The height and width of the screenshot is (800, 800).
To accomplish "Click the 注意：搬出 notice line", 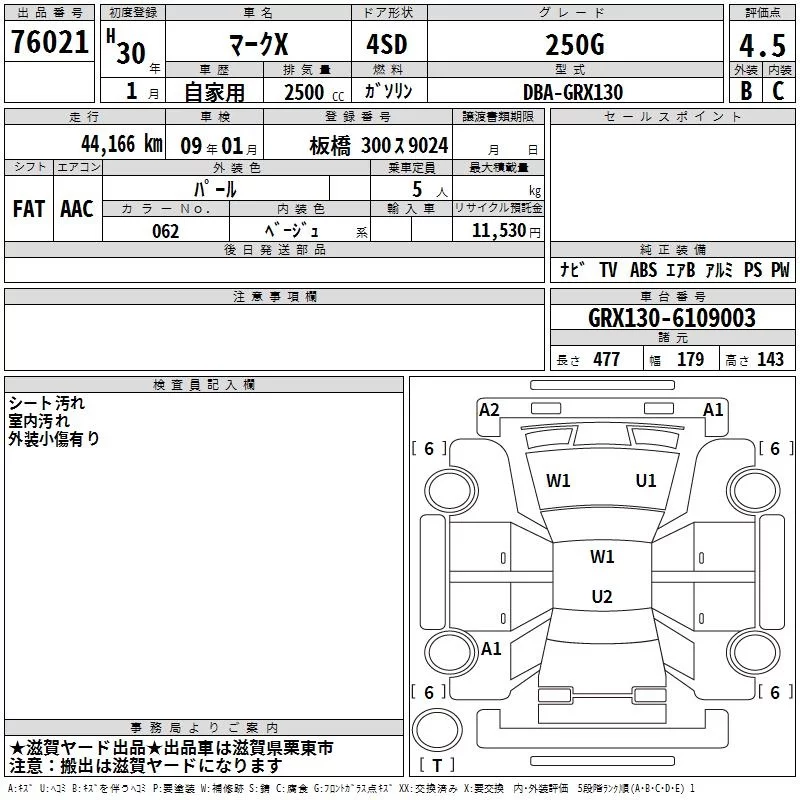I will click(145, 765).
